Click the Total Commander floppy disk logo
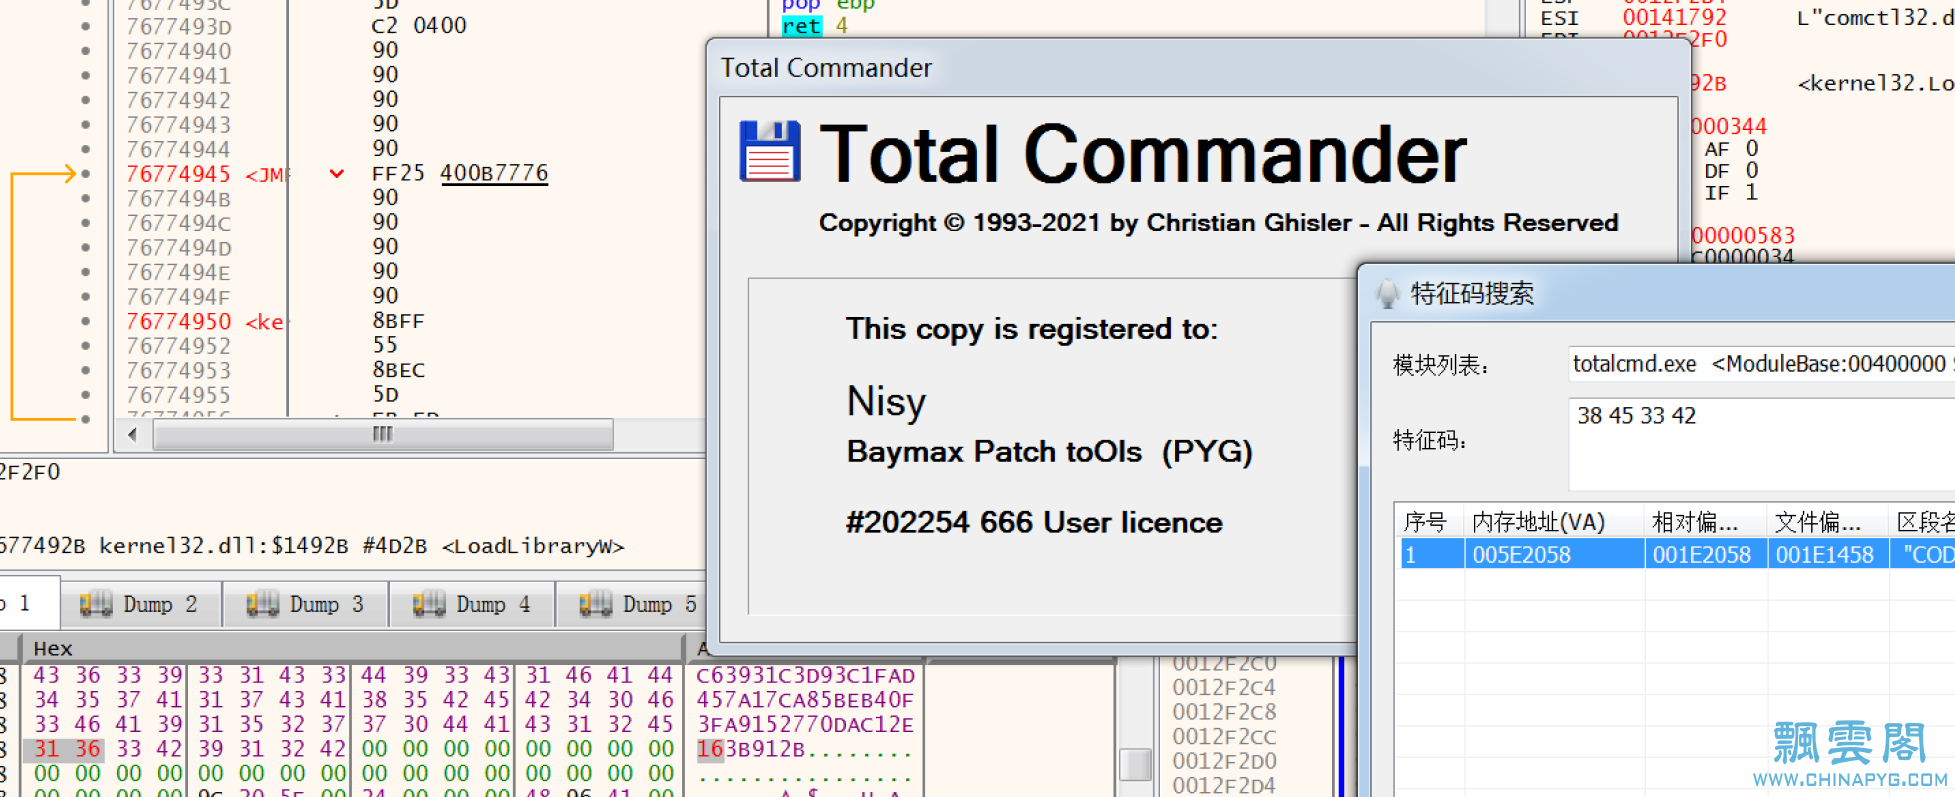The width and height of the screenshot is (1955, 797). click(770, 151)
